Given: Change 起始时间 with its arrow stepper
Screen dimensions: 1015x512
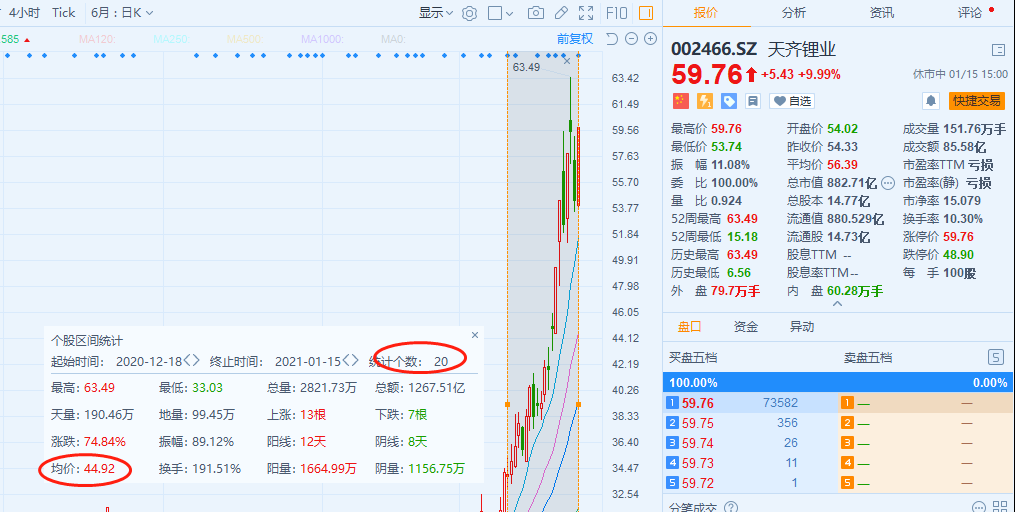Looking at the screenshot, I should 192,361.
